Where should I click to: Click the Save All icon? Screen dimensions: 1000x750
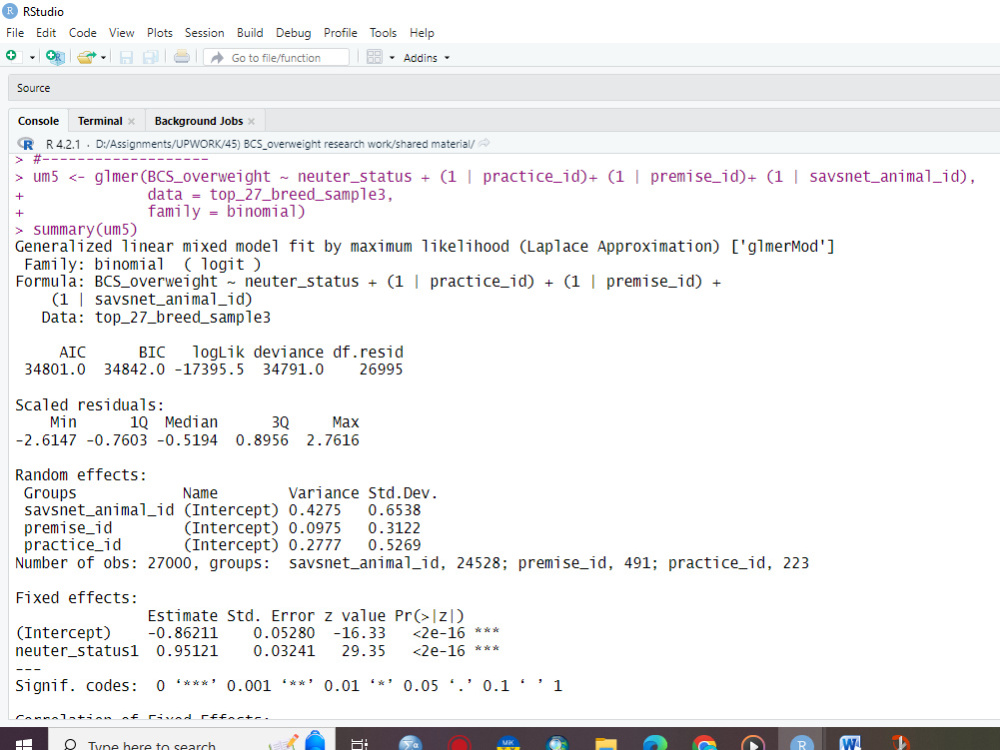[150, 57]
